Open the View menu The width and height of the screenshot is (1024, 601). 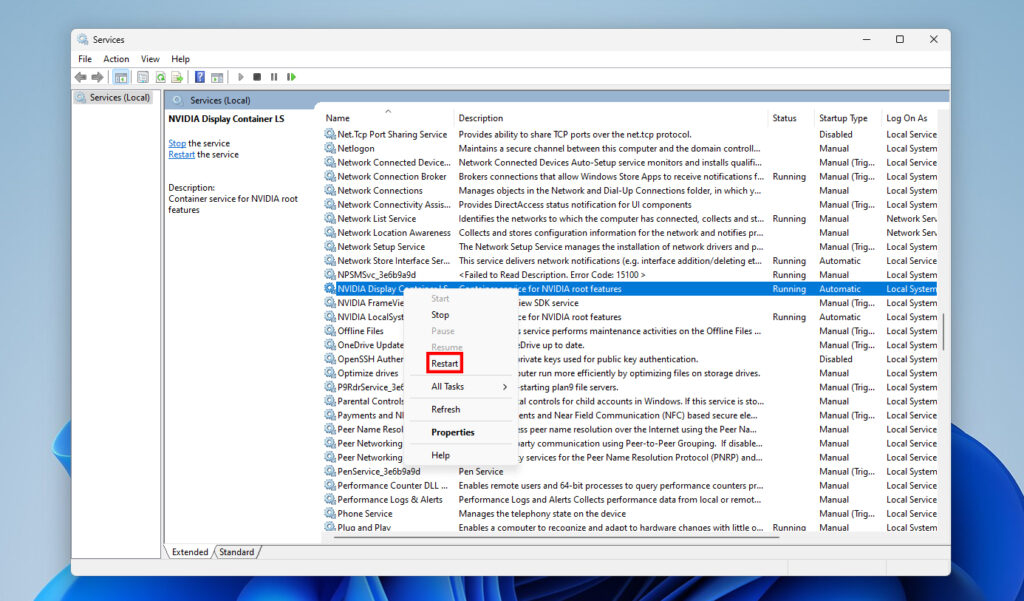click(x=150, y=59)
